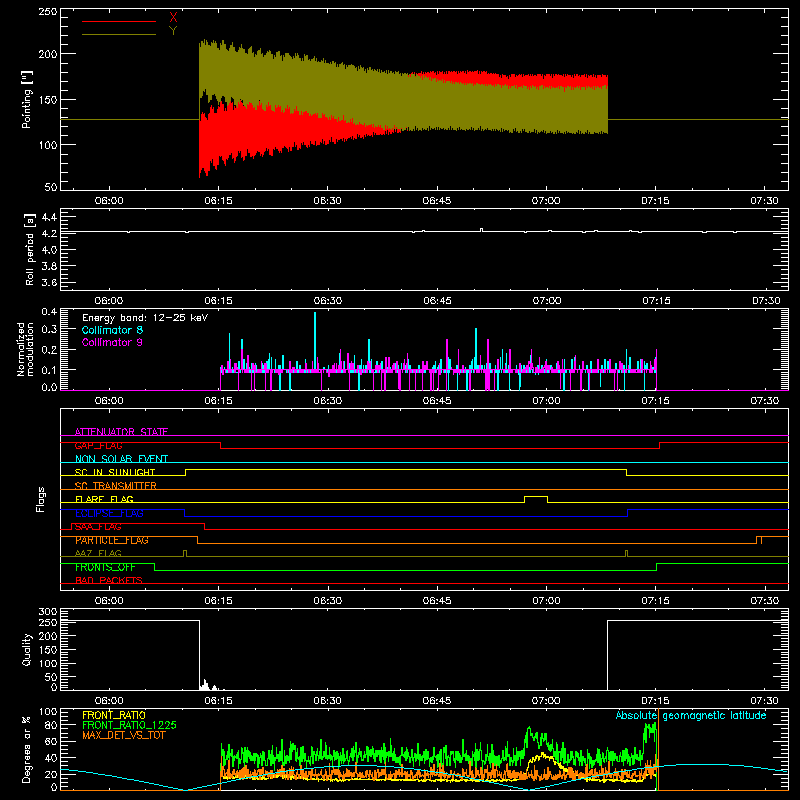Select the FRONTS_OFF flag label
Screen dimensions: 800x800
(105, 567)
